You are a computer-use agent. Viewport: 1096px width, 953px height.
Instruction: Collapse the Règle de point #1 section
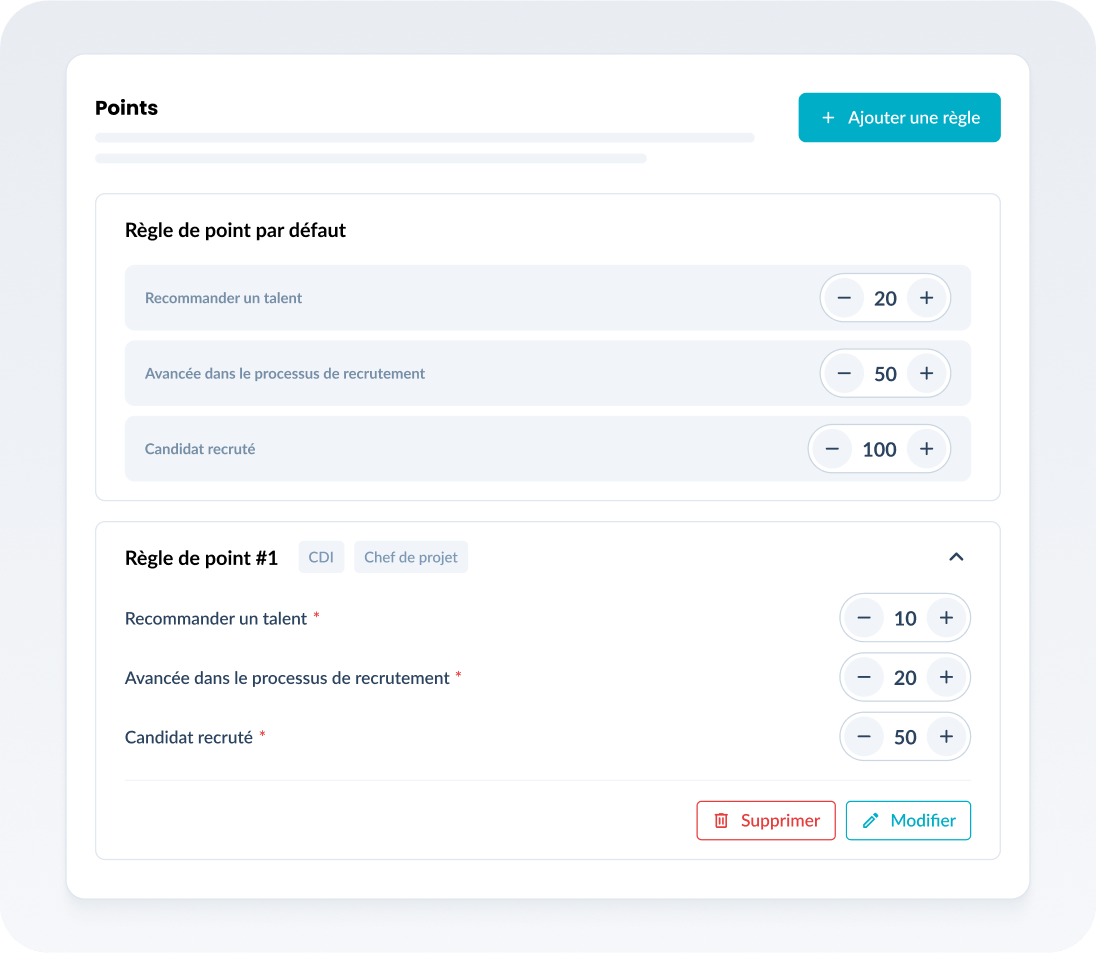pyautogui.click(x=956, y=557)
